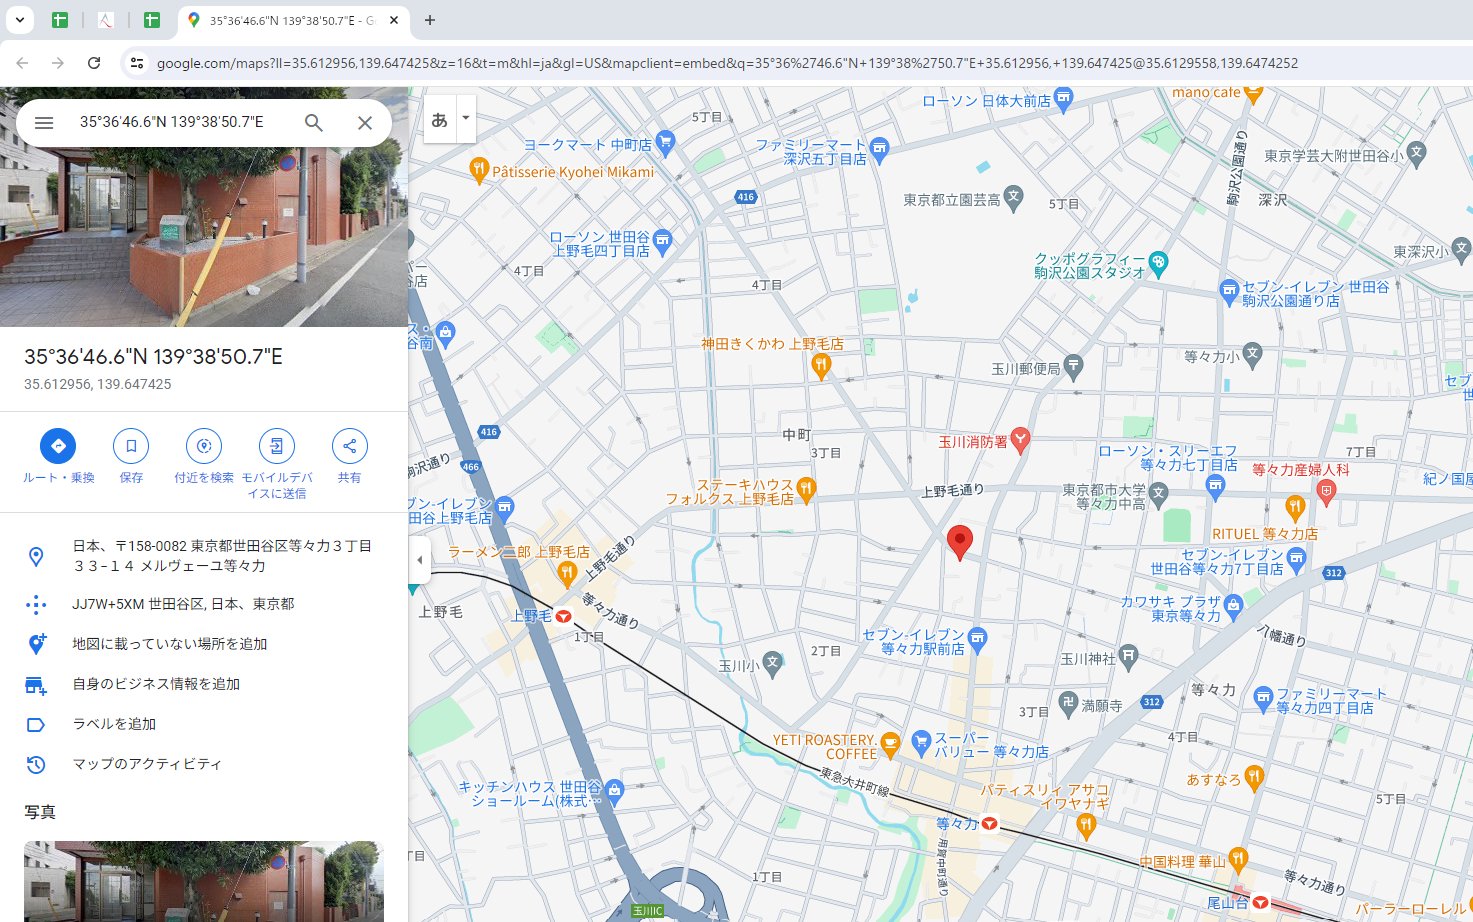Click the クックパグラフィー駒沢公園スタジオ marker

pyautogui.click(x=1158, y=263)
